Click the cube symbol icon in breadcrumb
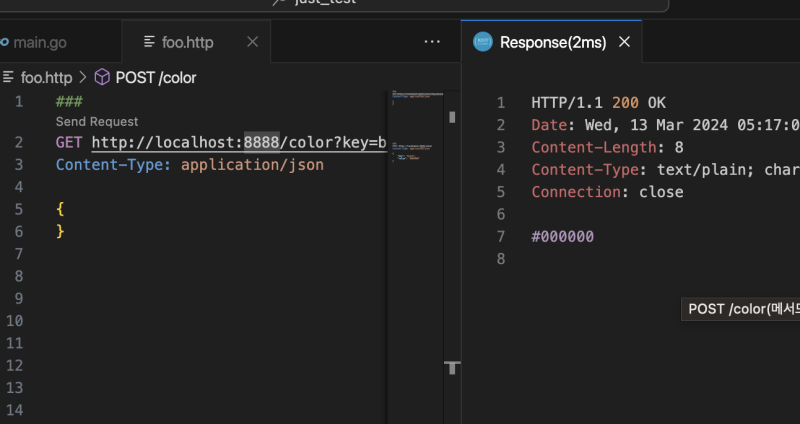The height and width of the screenshot is (424, 800). (101, 76)
